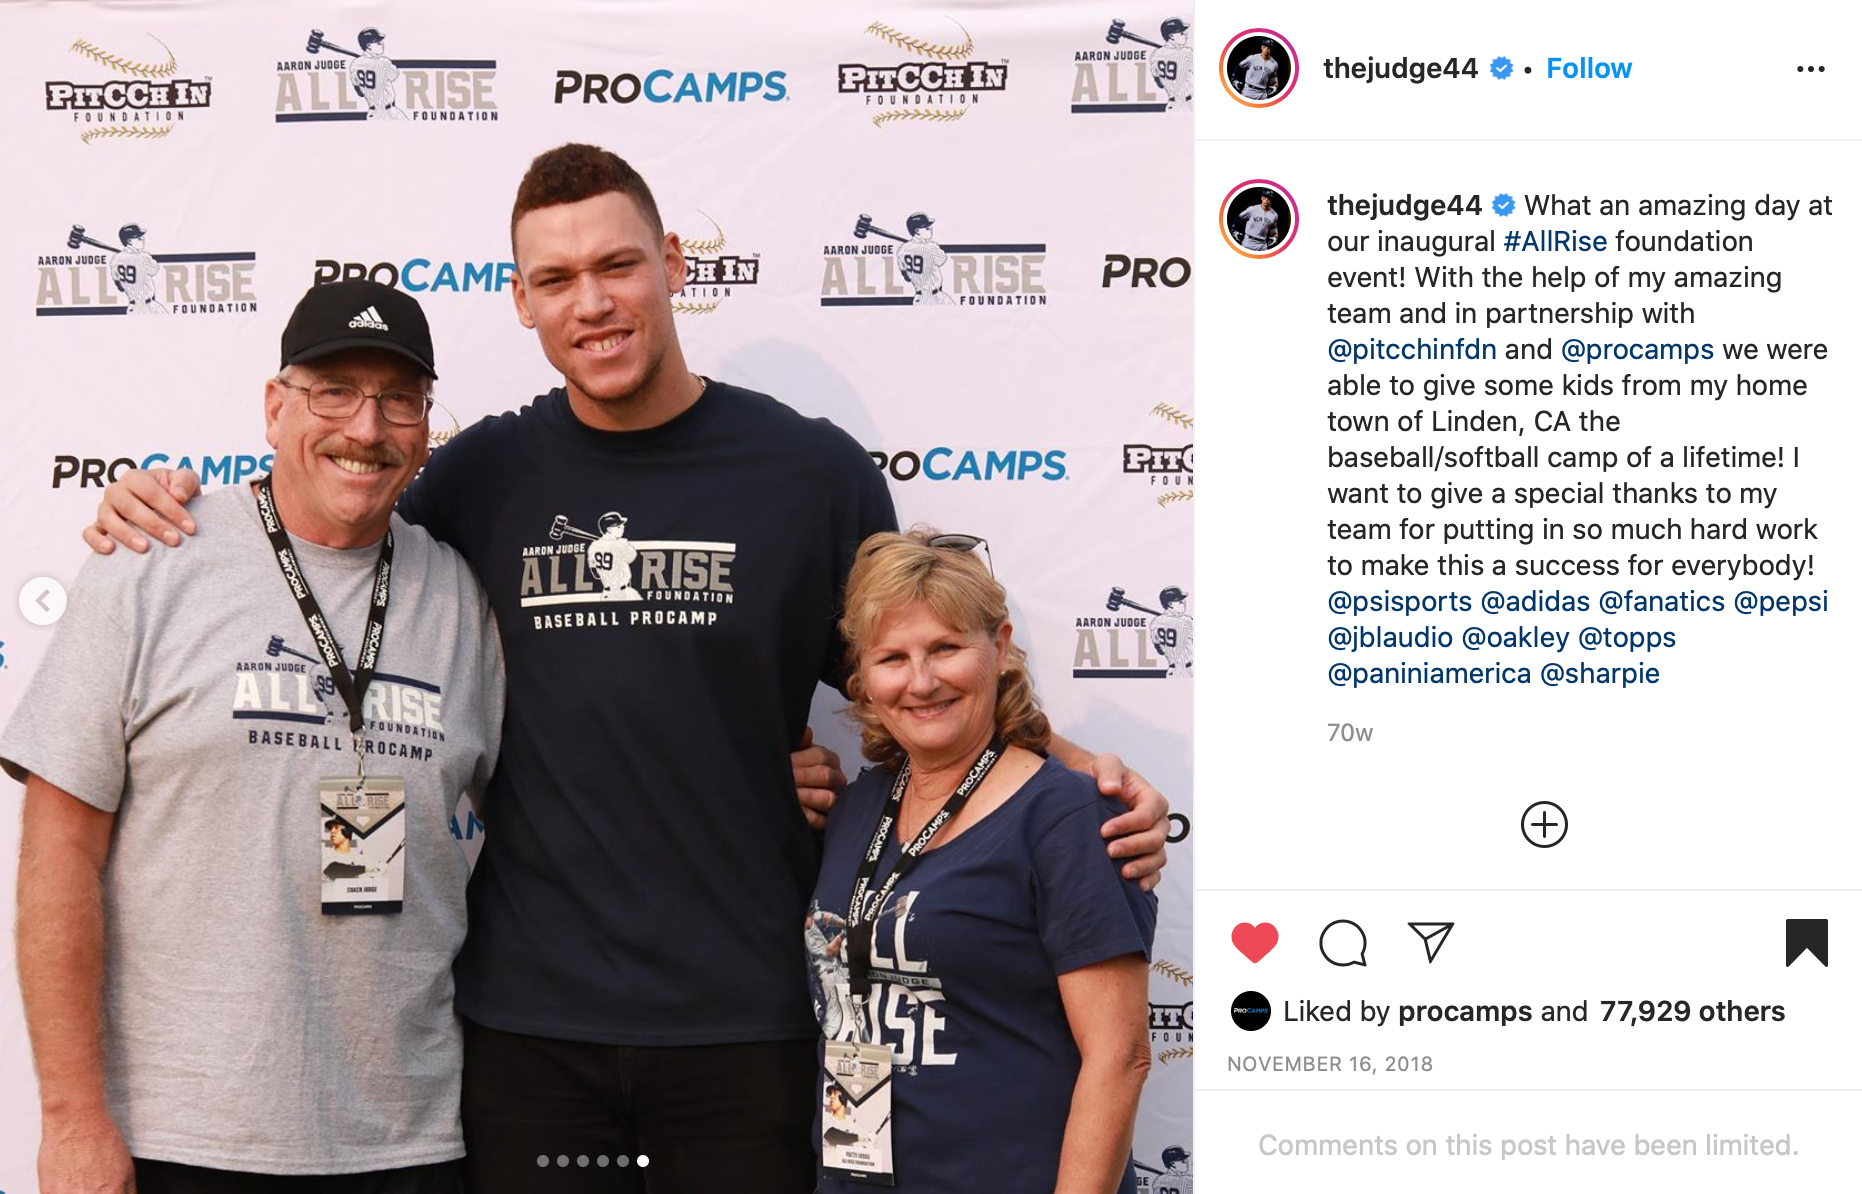1862x1194 pixels.
Task: Unlike the post with the red heart
Action: point(1254,942)
